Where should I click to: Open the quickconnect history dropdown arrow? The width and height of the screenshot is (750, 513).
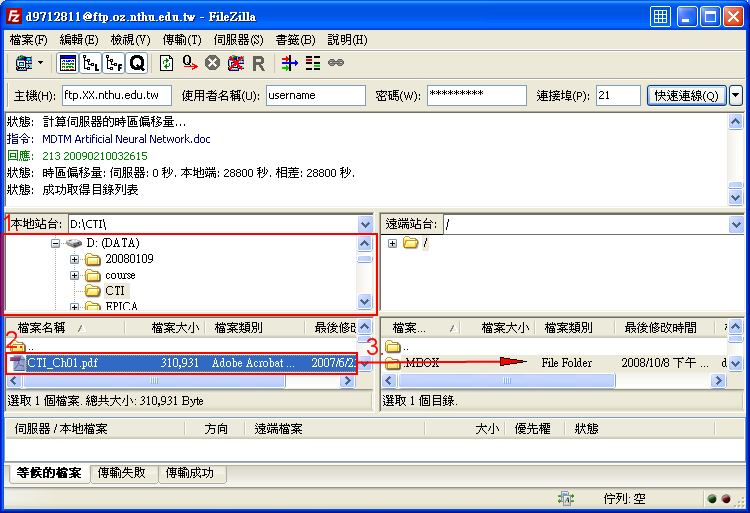pos(736,95)
